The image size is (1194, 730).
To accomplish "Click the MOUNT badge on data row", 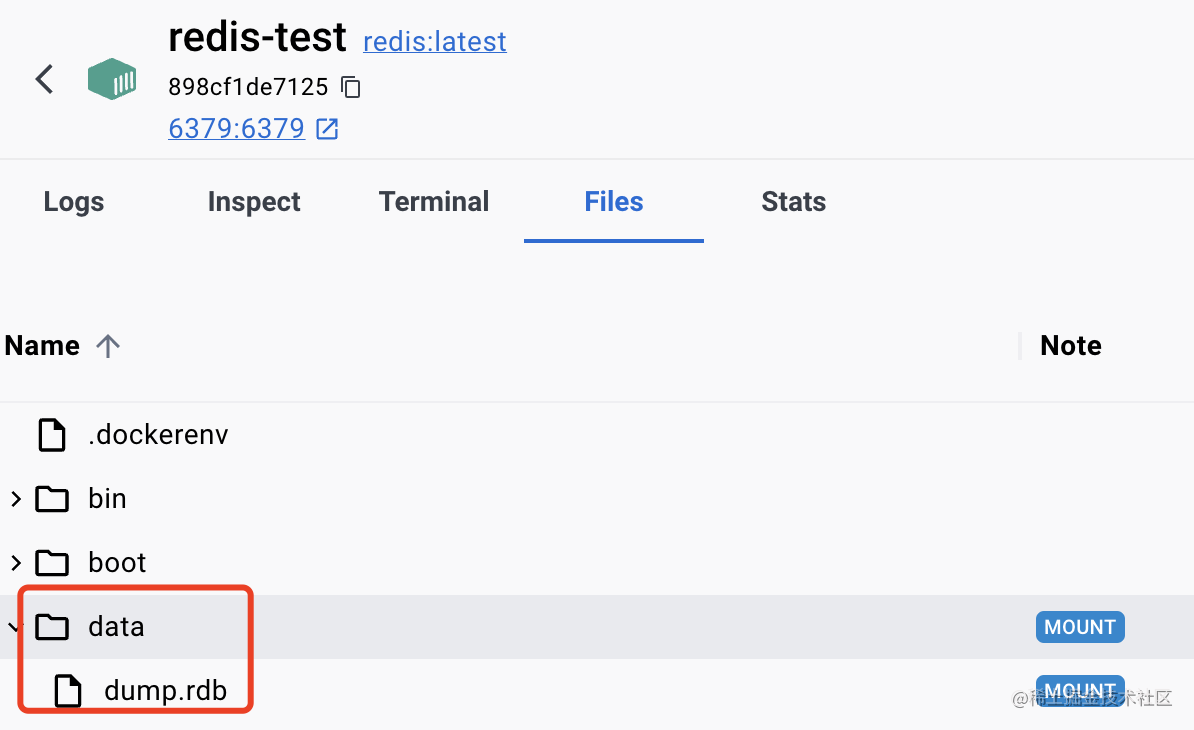I will coord(1080,627).
